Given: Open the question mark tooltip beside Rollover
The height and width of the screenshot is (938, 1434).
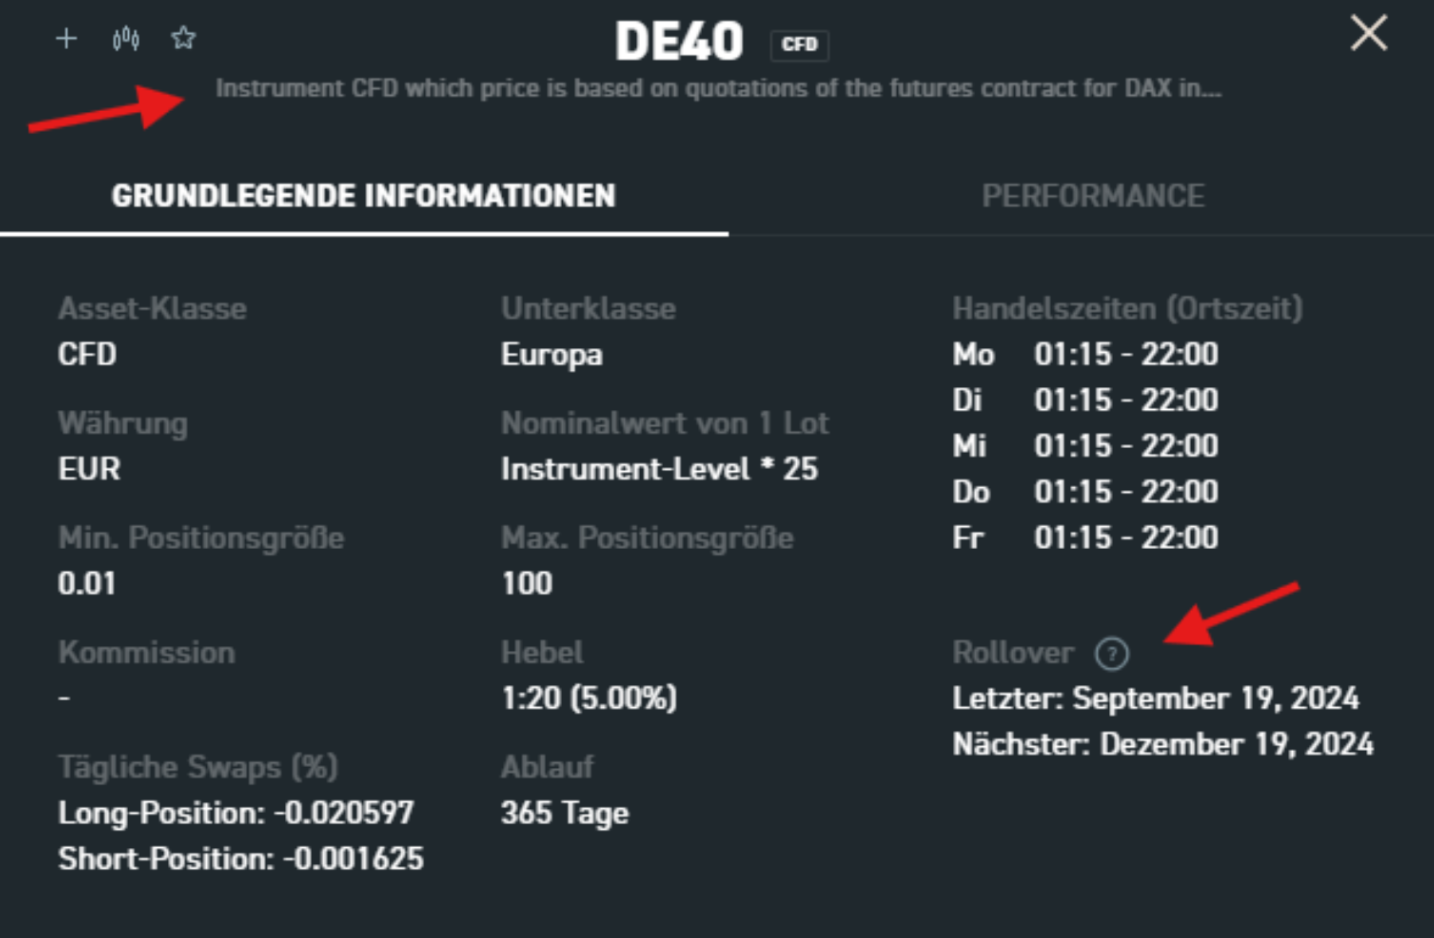Looking at the screenshot, I should (1111, 653).
